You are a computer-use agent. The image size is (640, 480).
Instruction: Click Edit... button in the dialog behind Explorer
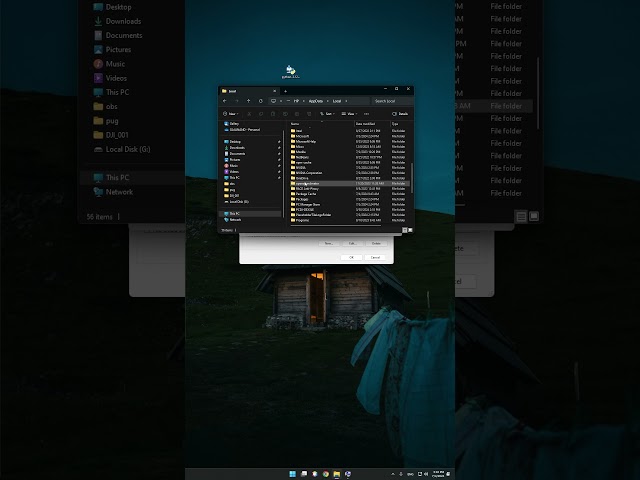click(x=352, y=243)
